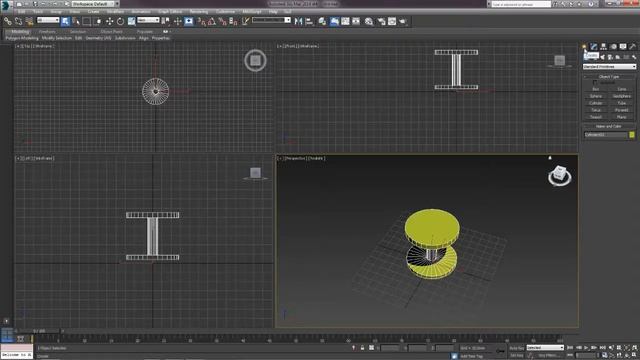Switch to the Motion command panel
The width and height of the screenshot is (640, 360).
click(613, 47)
